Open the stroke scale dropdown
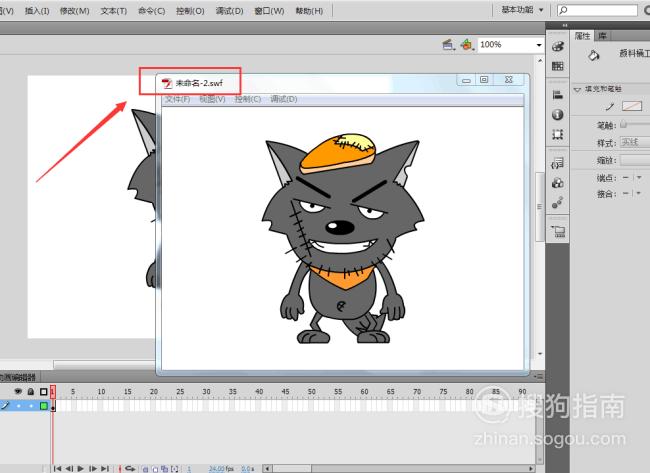 [635, 160]
